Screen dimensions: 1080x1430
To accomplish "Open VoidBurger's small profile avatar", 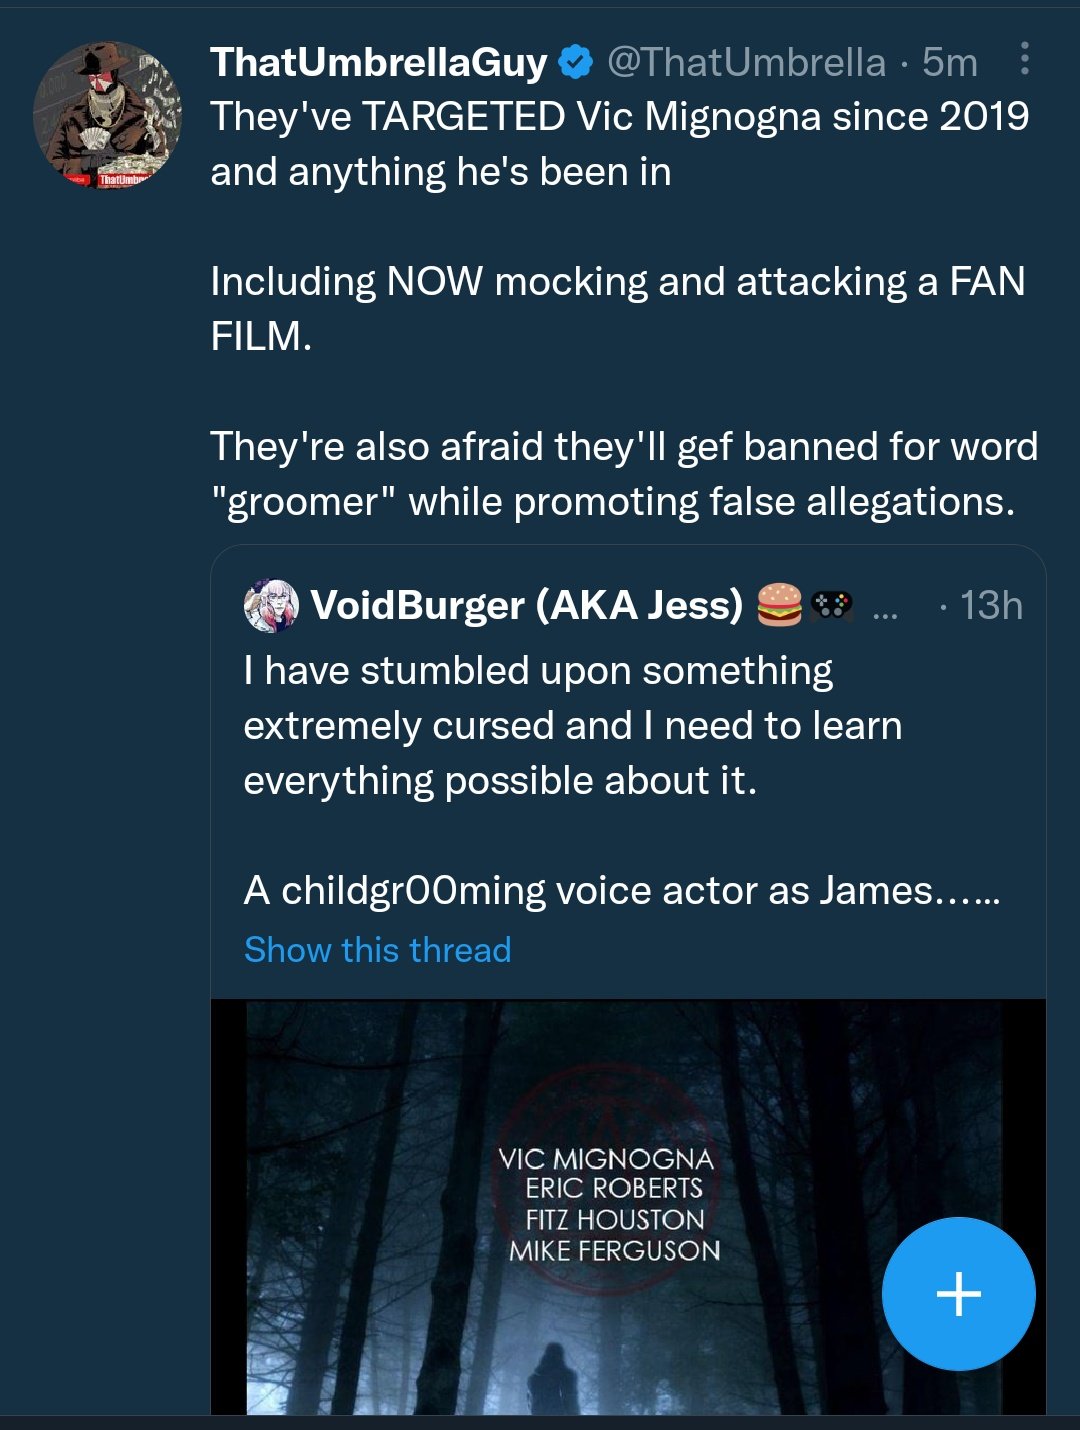I will [x=271, y=605].
